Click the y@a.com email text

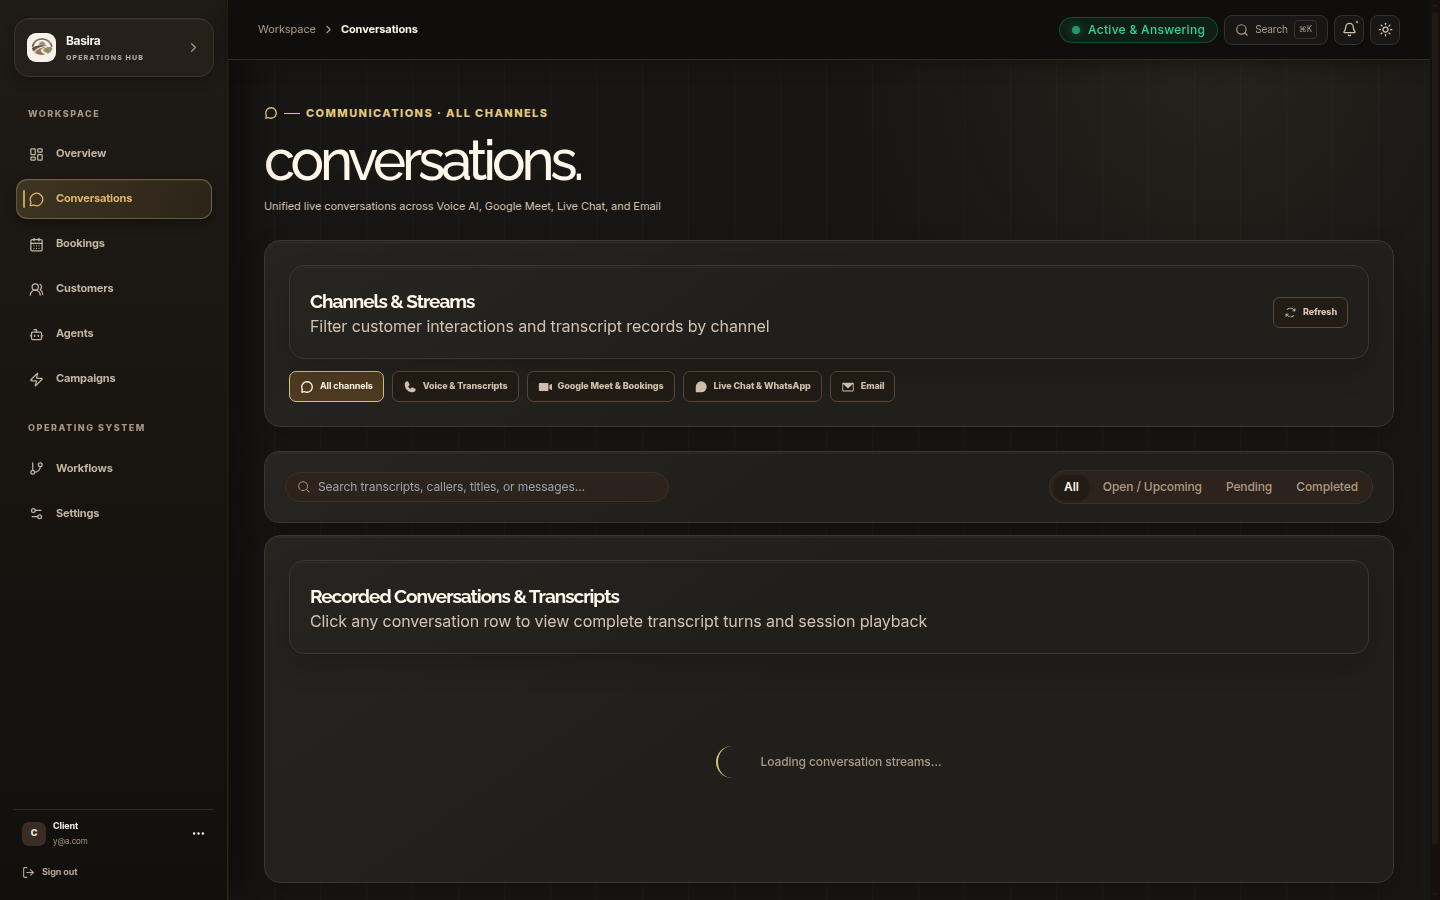click(x=70, y=841)
